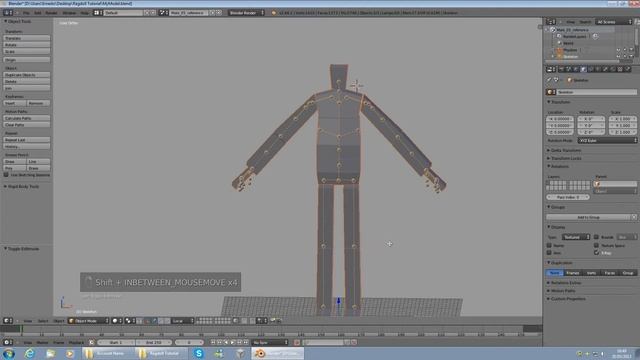
Task: Open Windows Media Player from taskbar
Action: coord(70,353)
